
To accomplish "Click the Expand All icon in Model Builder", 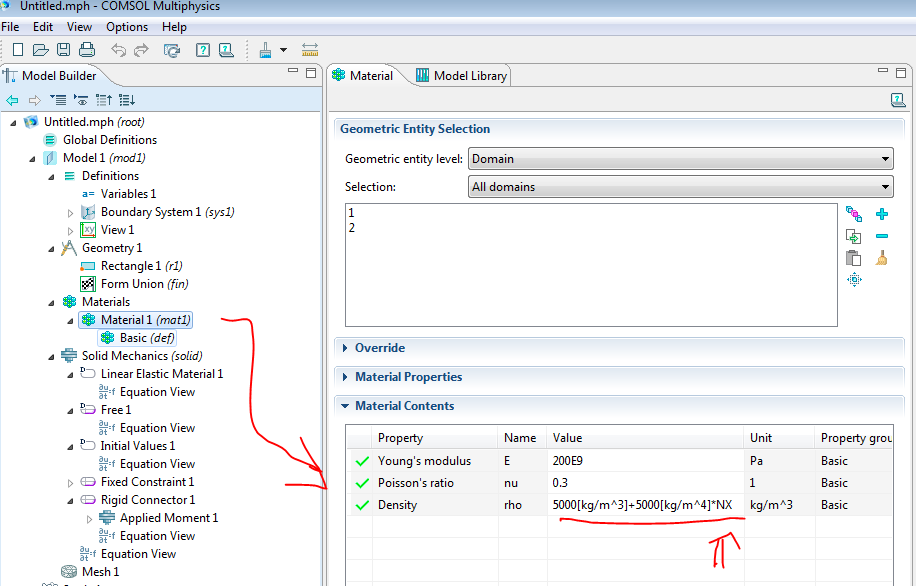I will click(x=58, y=100).
